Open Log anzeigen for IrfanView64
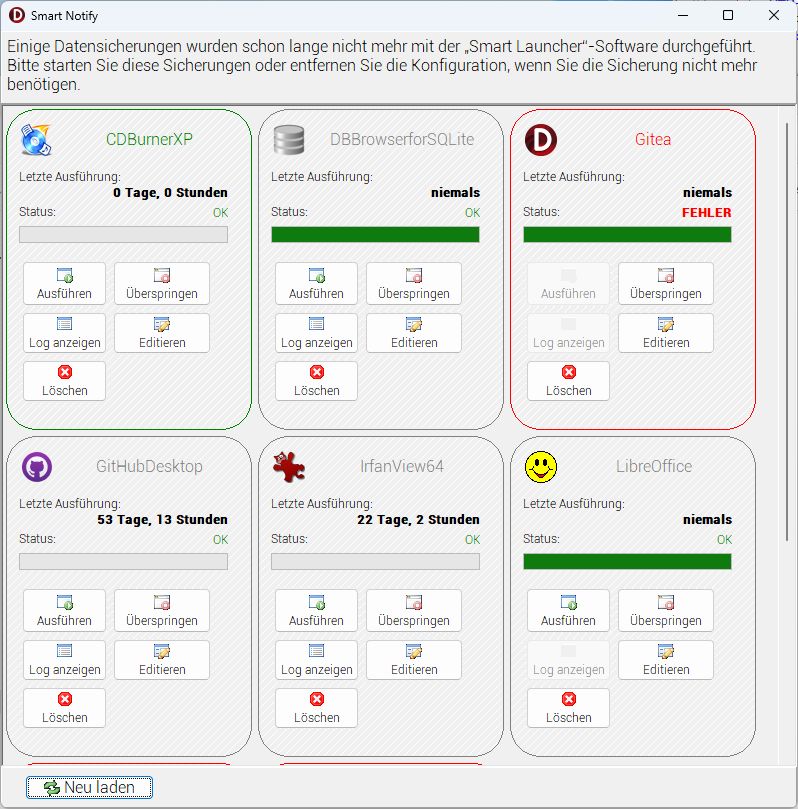The height and width of the screenshot is (809, 798). [x=316, y=660]
